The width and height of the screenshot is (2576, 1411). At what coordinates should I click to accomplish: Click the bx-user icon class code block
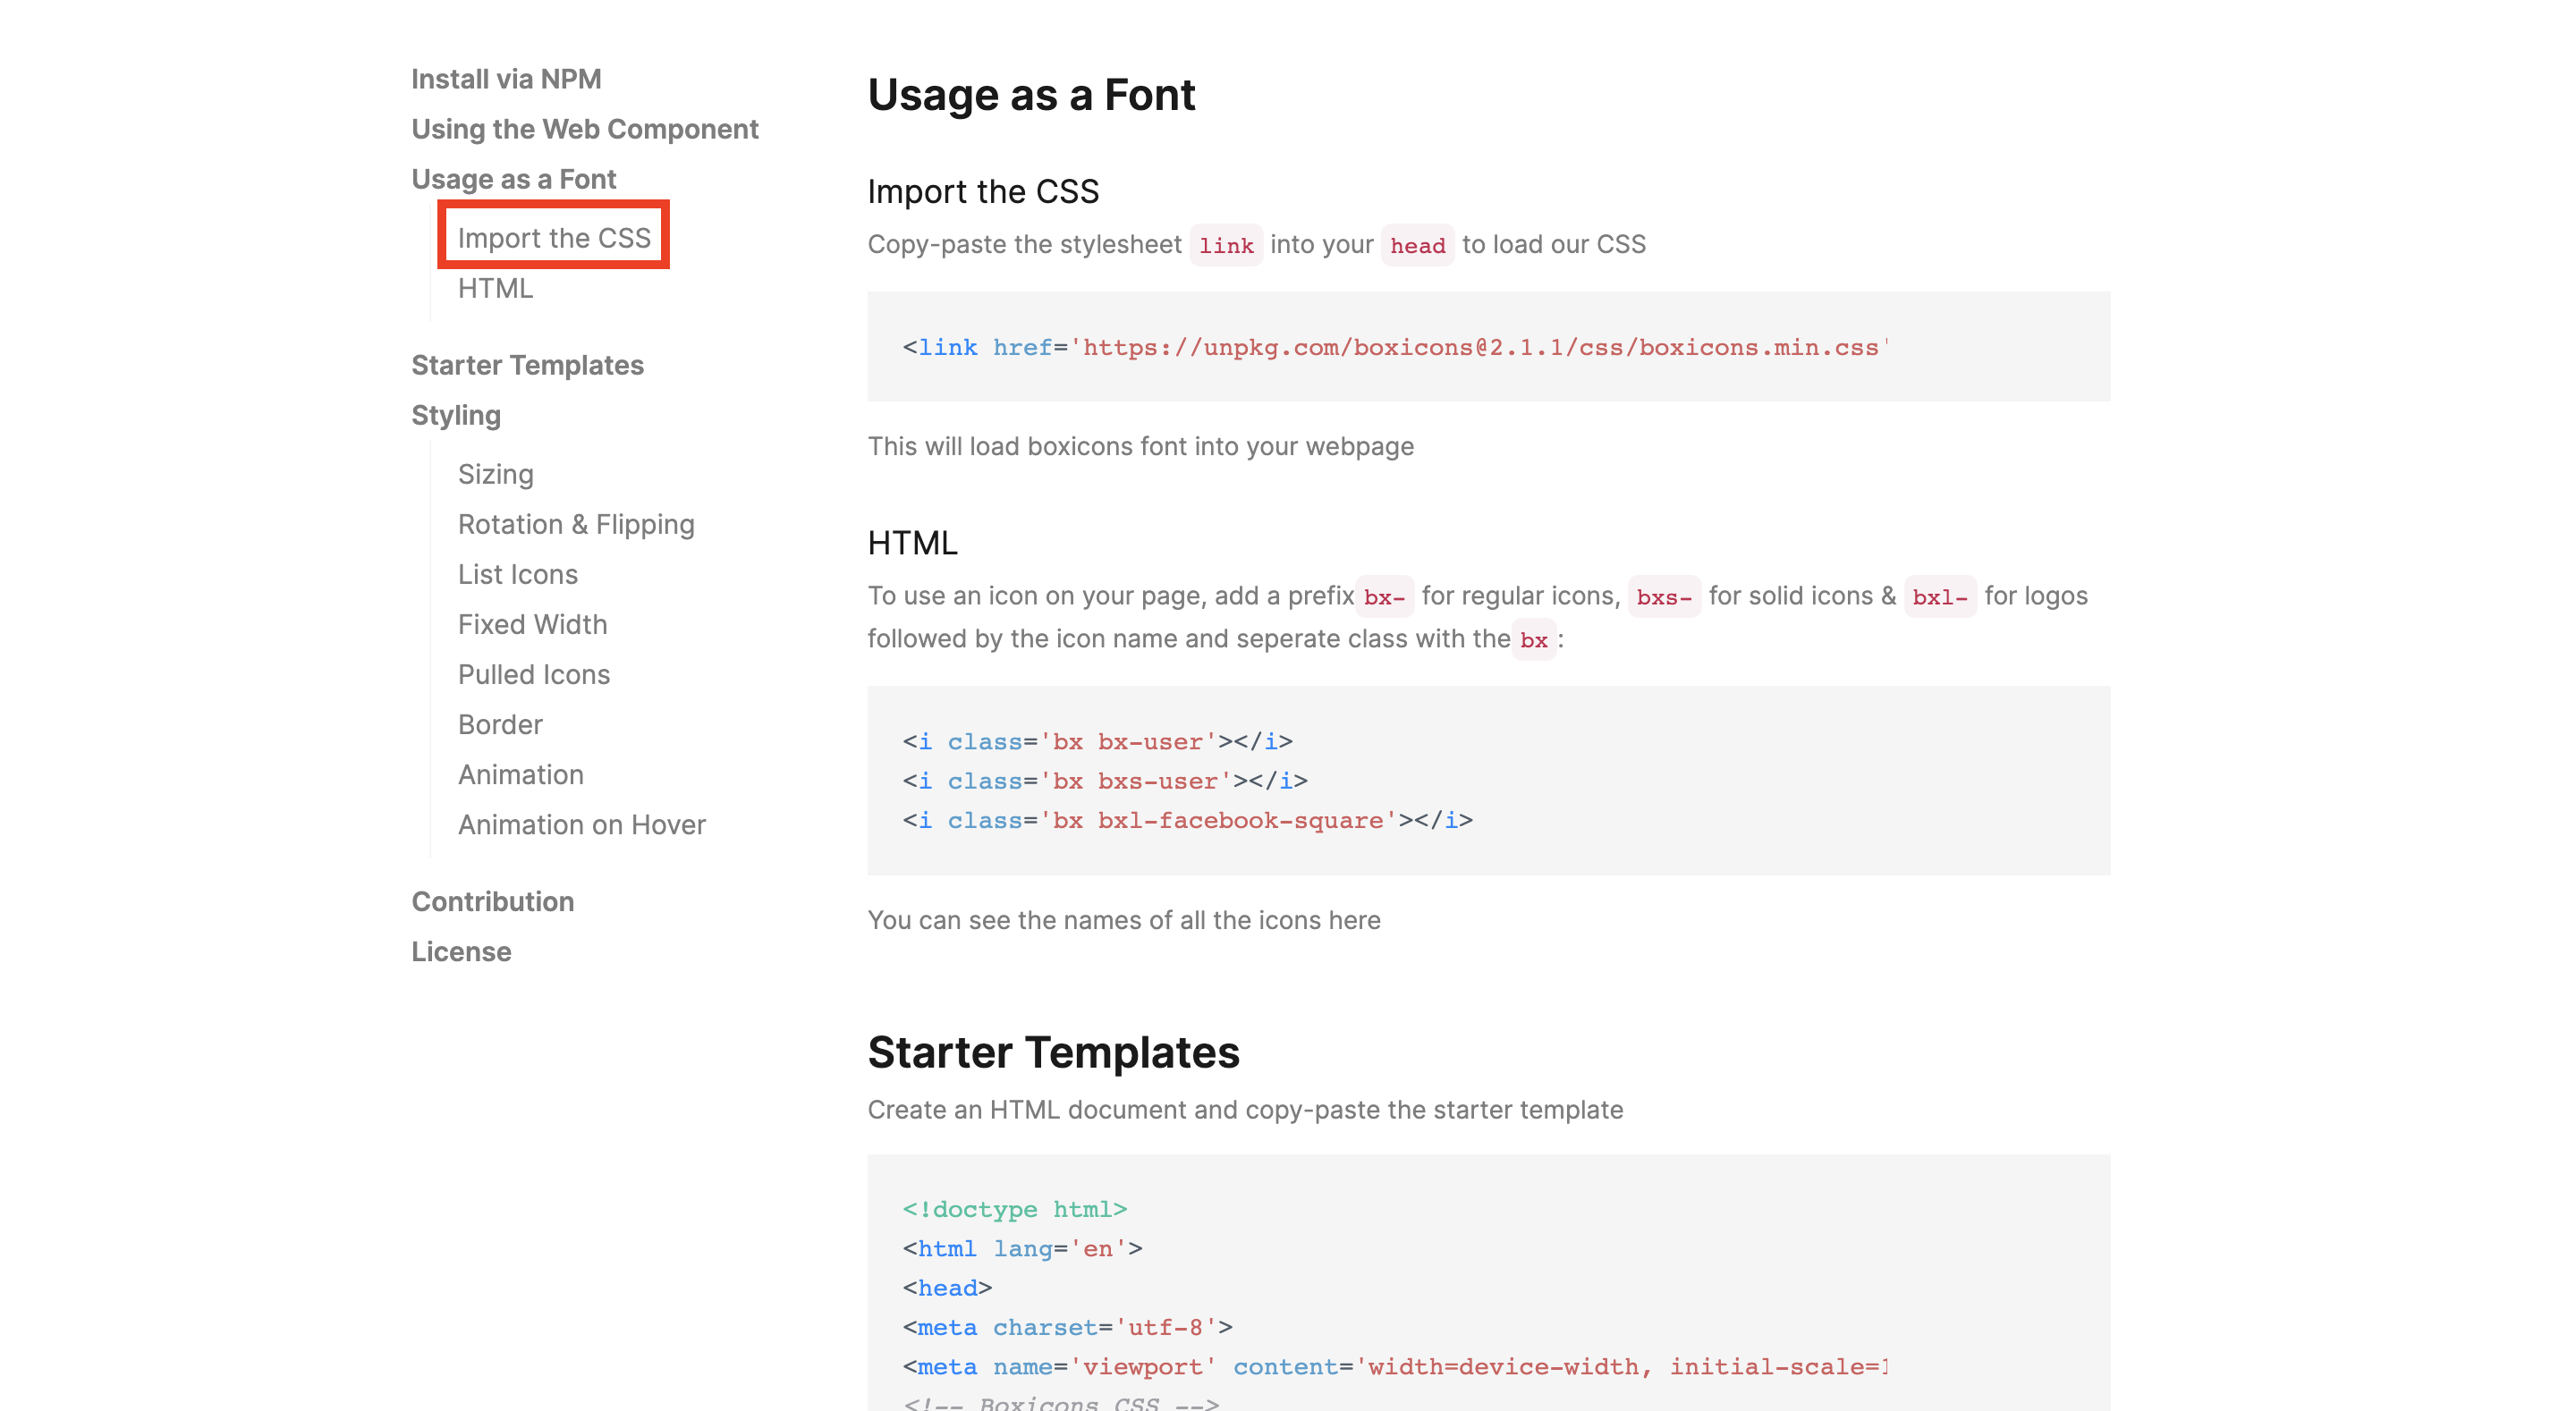tap(1487, 780)
